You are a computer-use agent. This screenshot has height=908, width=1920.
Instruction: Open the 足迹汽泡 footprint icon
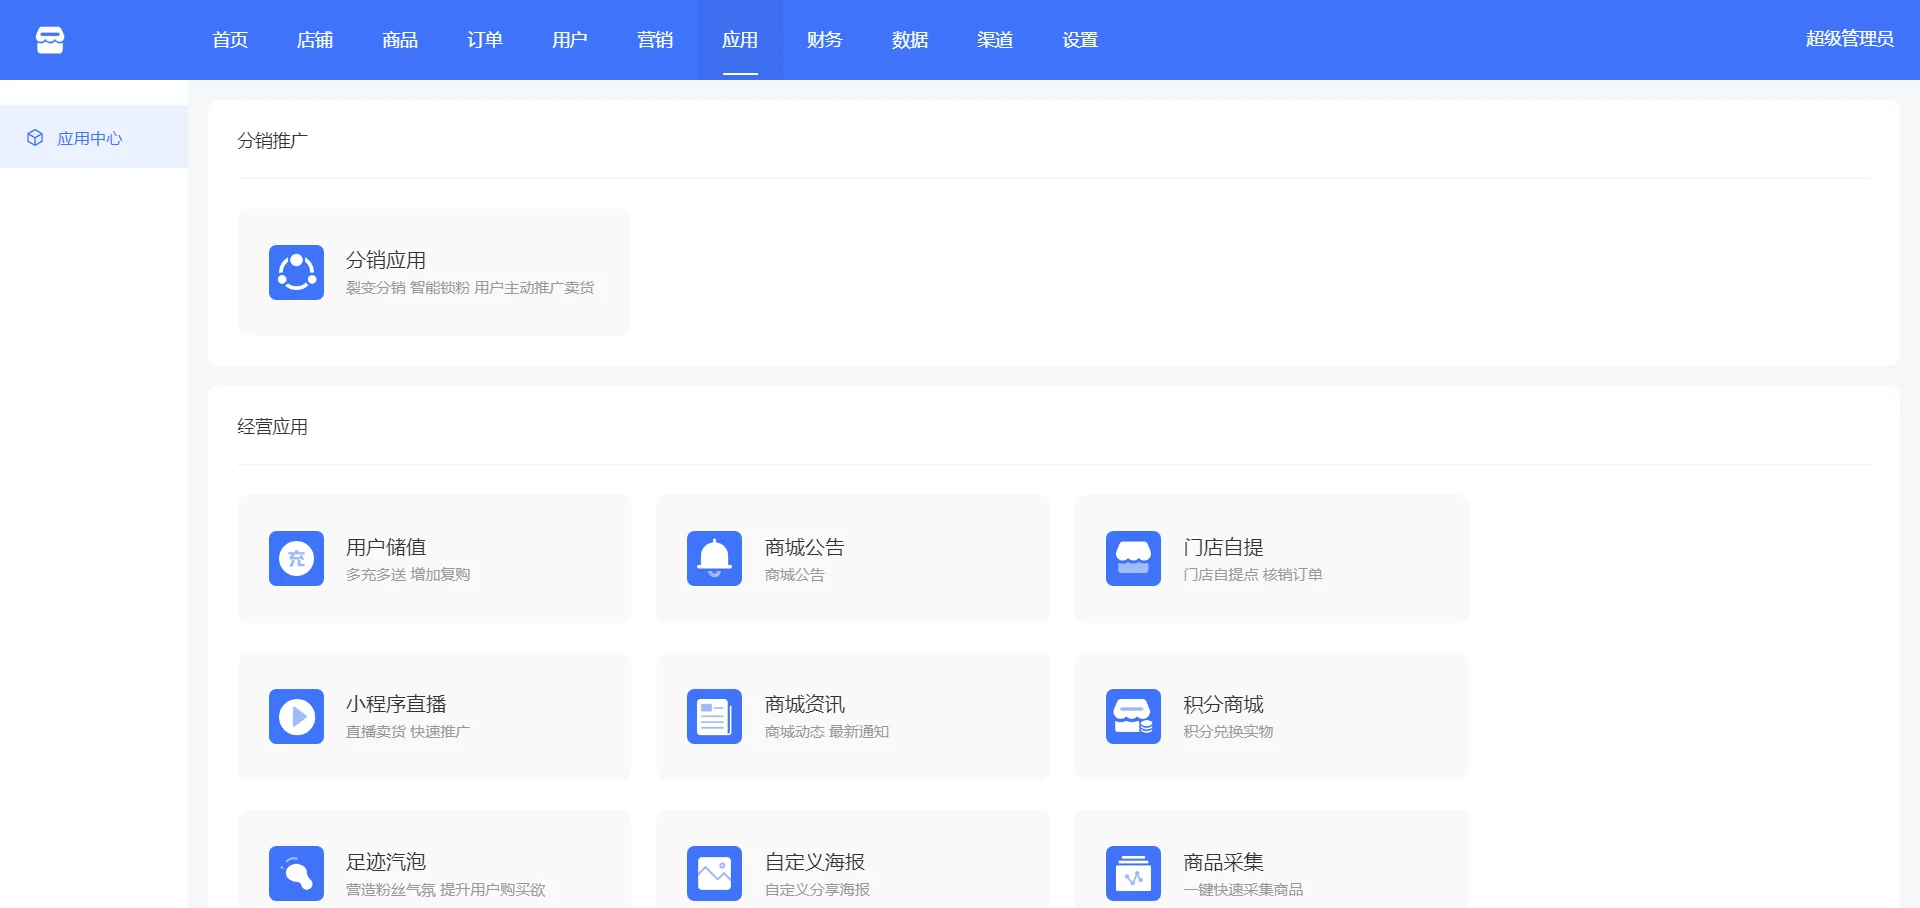tap(296, 873)
